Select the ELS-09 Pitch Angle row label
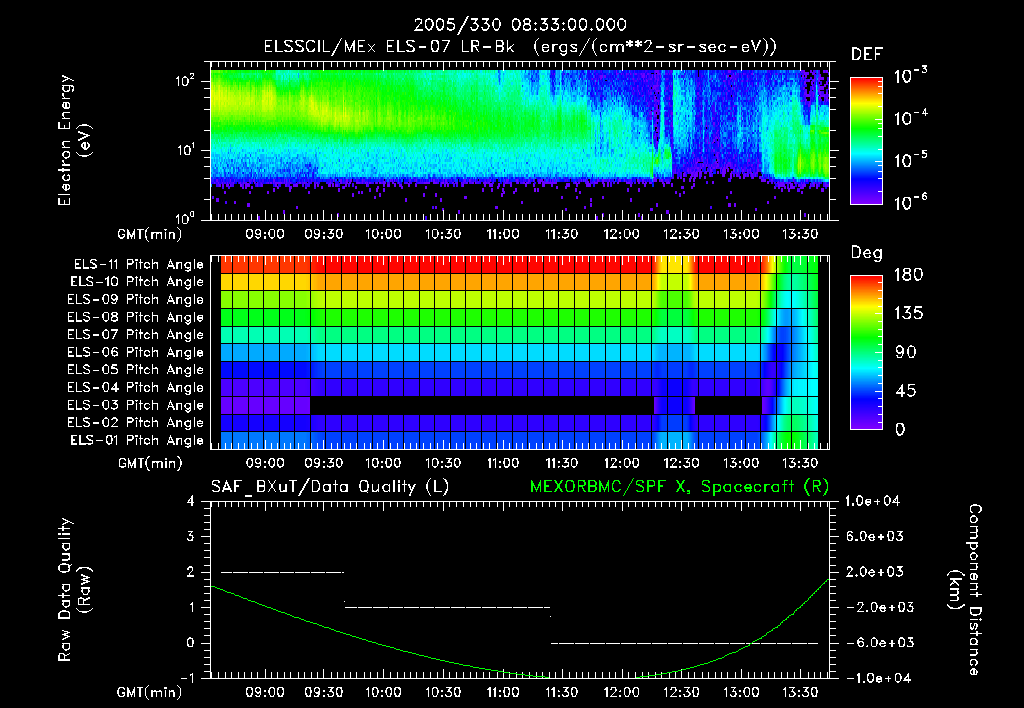The image size is (1024, 708). click(x=135, y=300)
